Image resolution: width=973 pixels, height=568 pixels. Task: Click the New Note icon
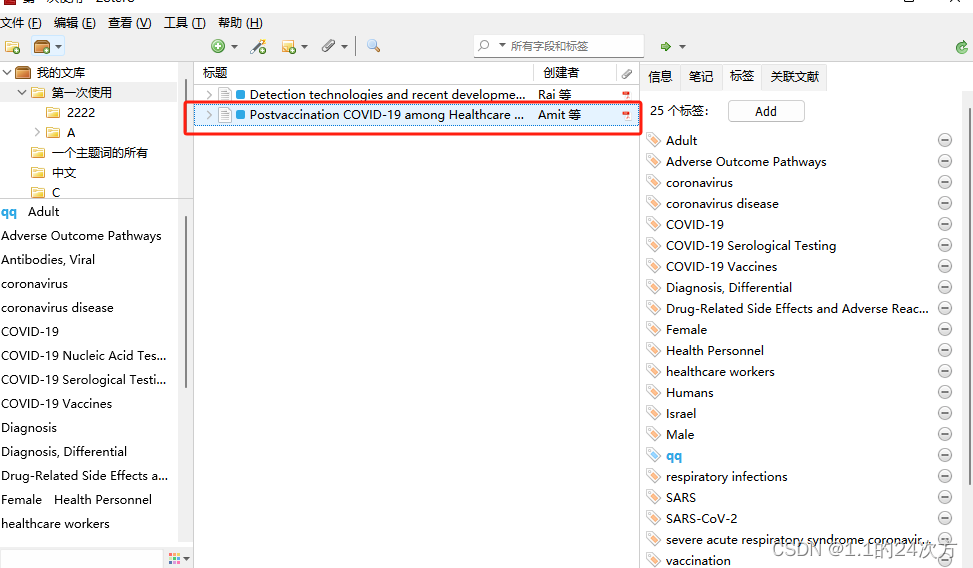click(x=289, y=47)
